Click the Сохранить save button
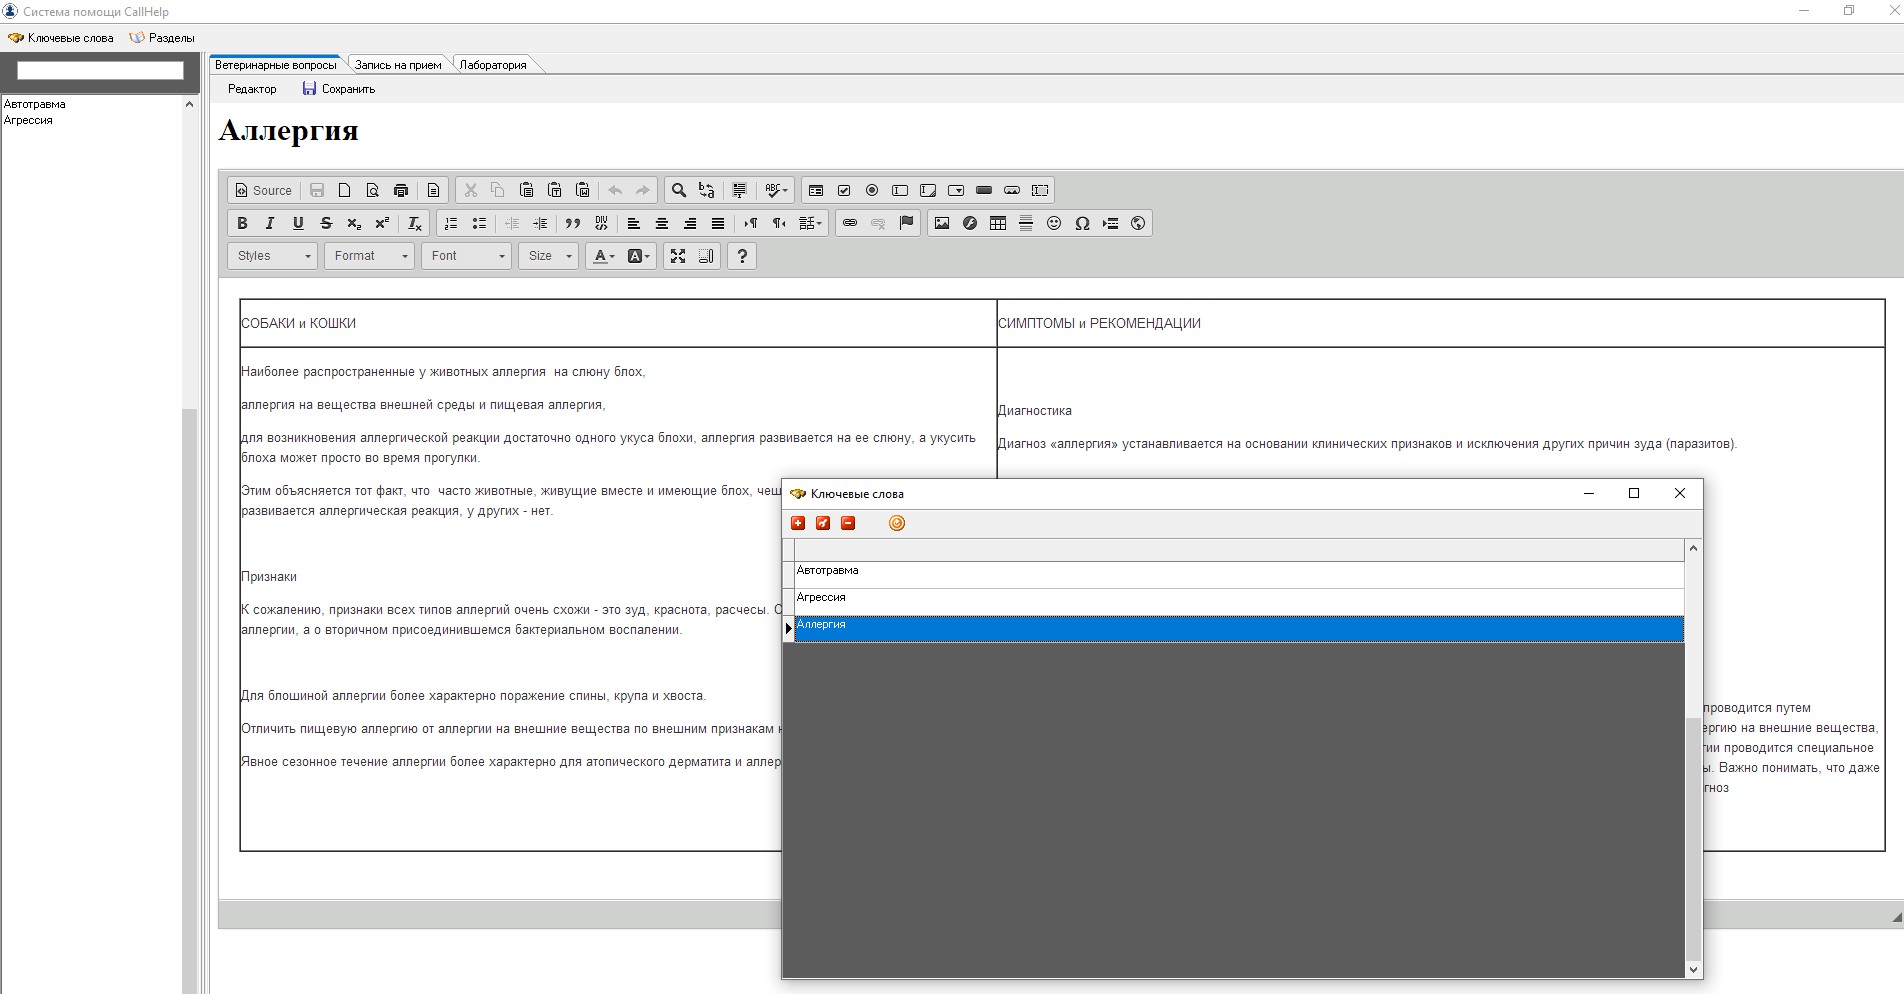1904x994 pixels. (x=339, y=89)
